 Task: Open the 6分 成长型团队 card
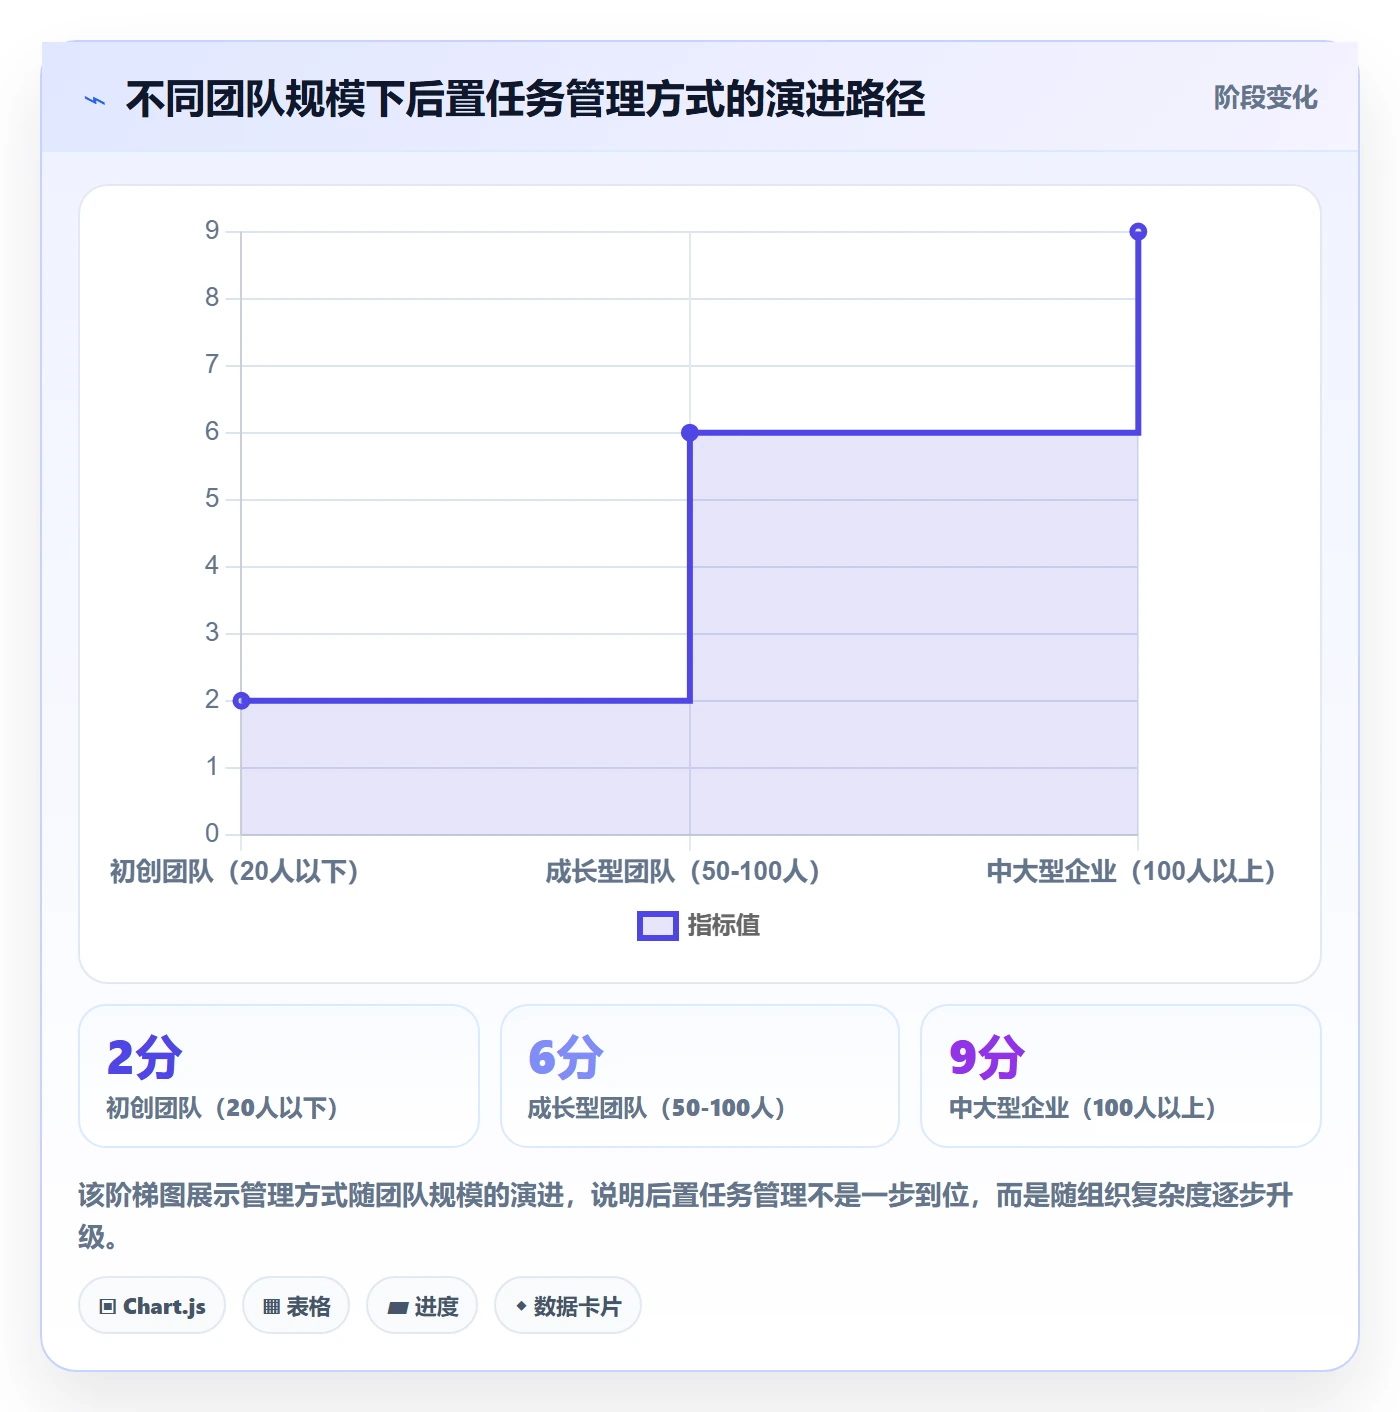pyautogui.click(x=700, y=1076)
